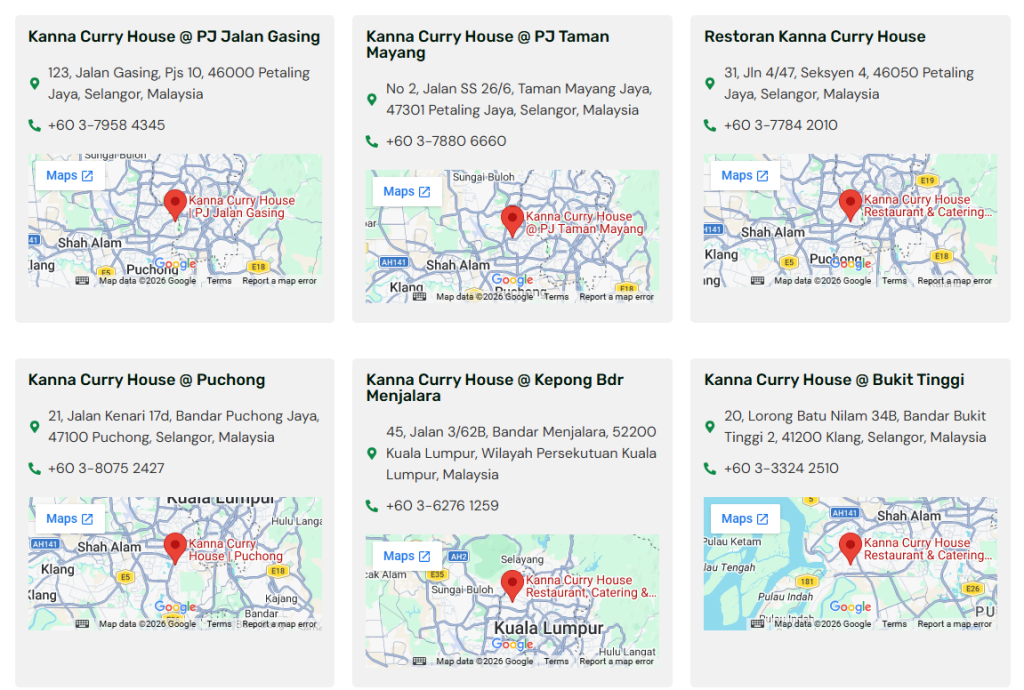Image resolution: width=1024 pixels, height=690 pixels.
Task: Call +60 3-7880 6660 phone number
Action: [446, 141]
